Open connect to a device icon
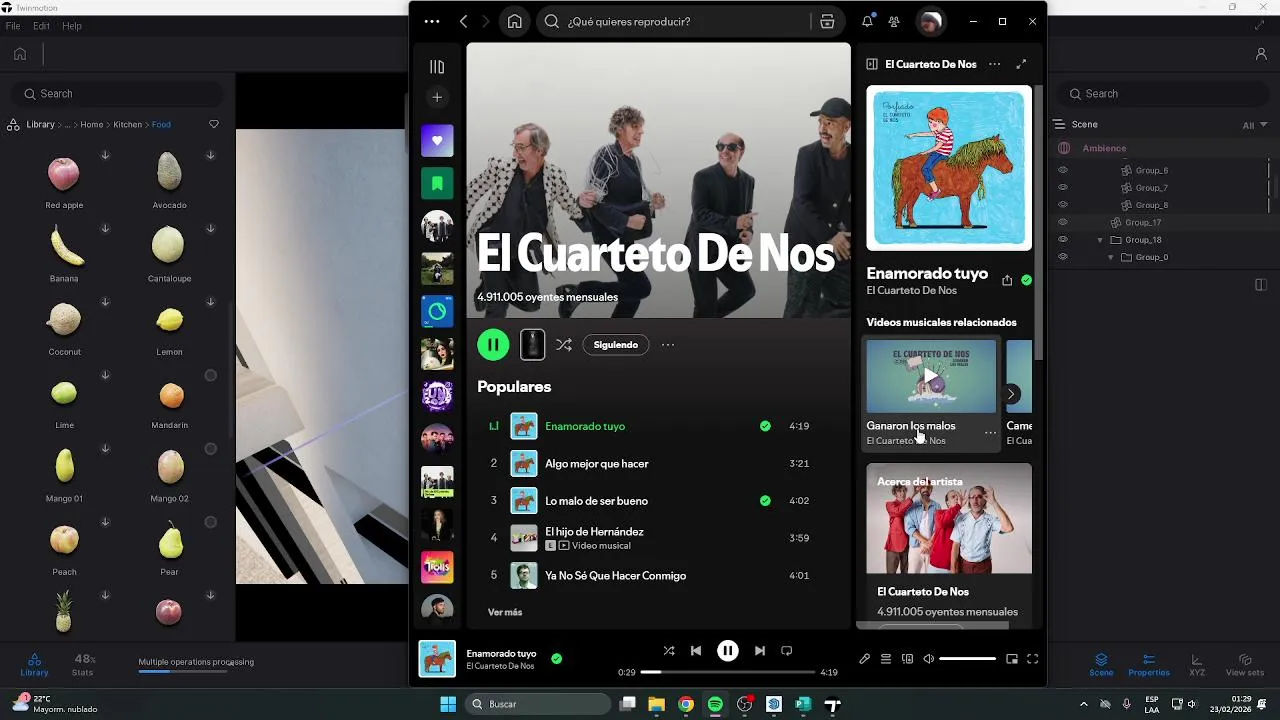Viewport: 1280px width, 720px height. pos(907,659)
